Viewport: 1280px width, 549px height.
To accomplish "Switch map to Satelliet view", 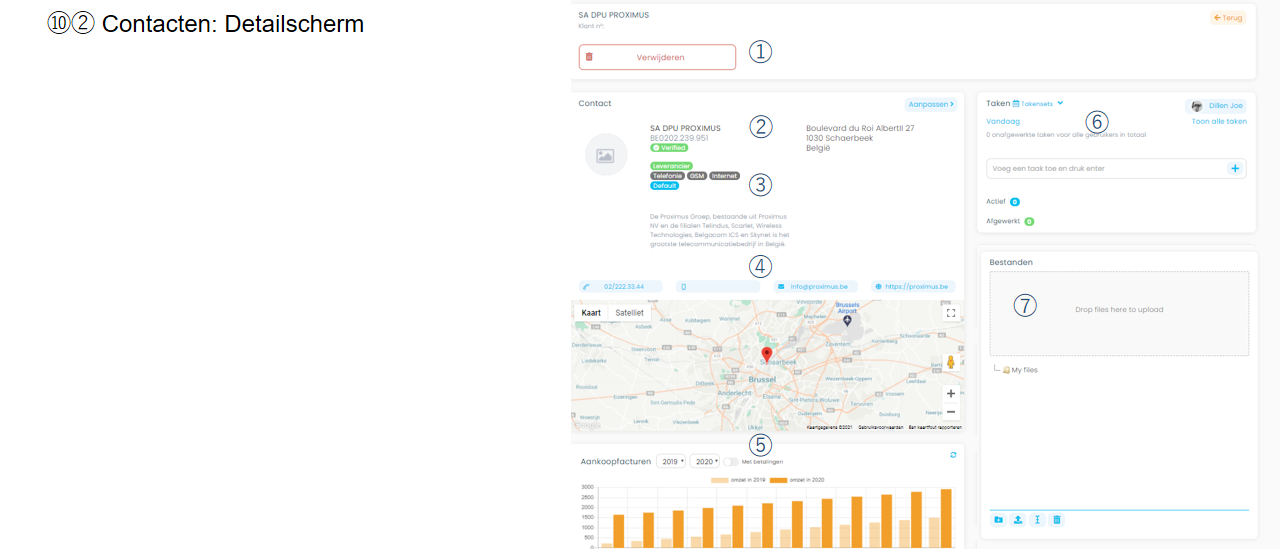I will (x=629, y=313).
